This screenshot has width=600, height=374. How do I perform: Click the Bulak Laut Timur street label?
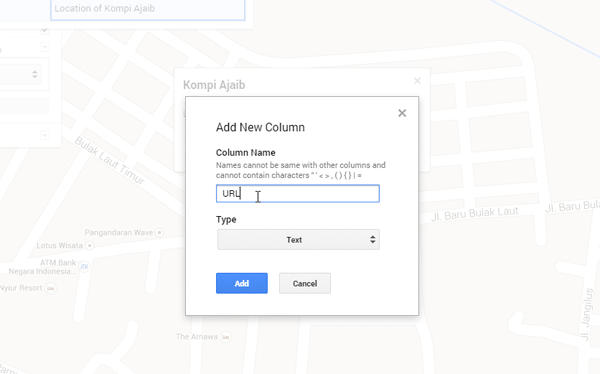click(x=109, y=160)
